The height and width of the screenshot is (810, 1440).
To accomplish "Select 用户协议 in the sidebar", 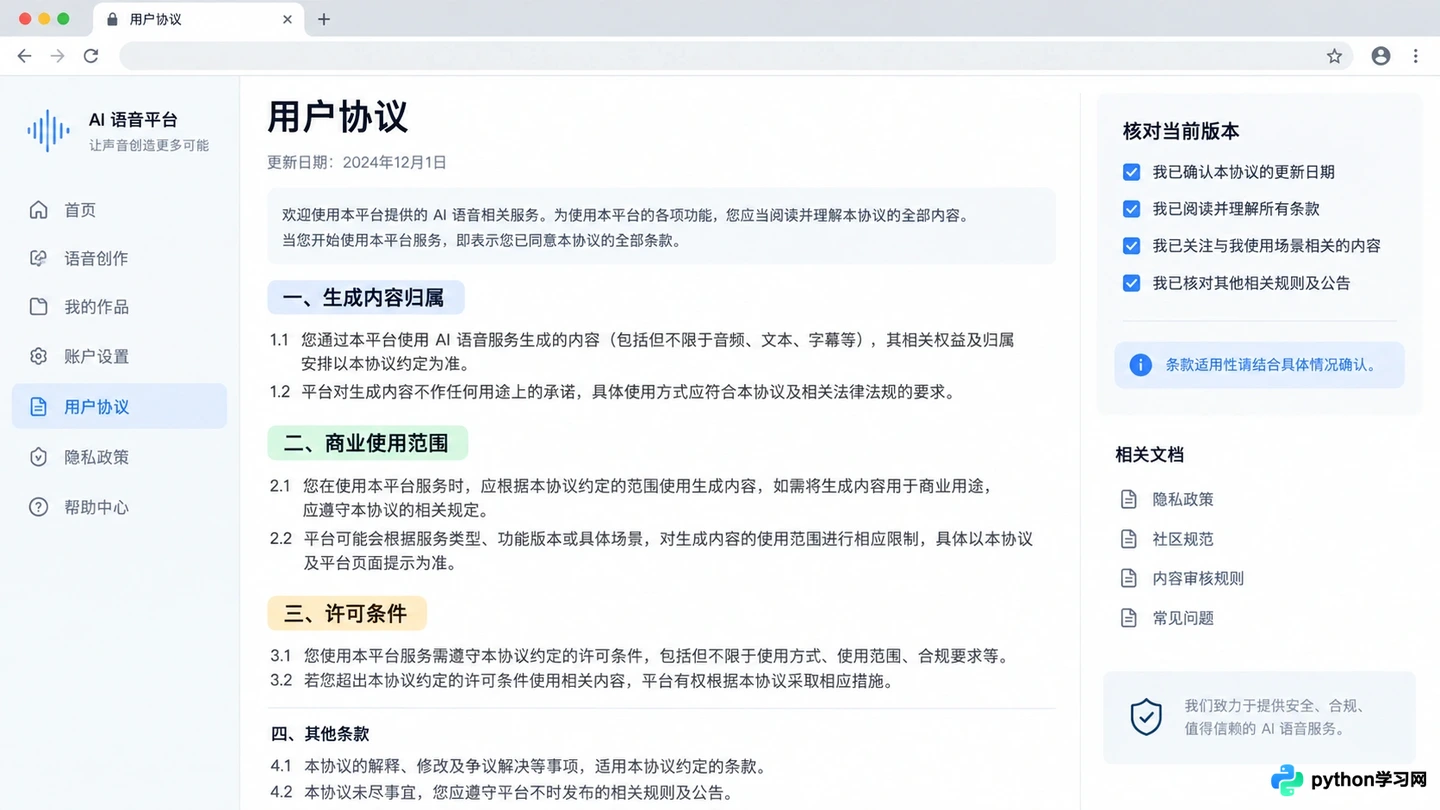I will point(119,407).
